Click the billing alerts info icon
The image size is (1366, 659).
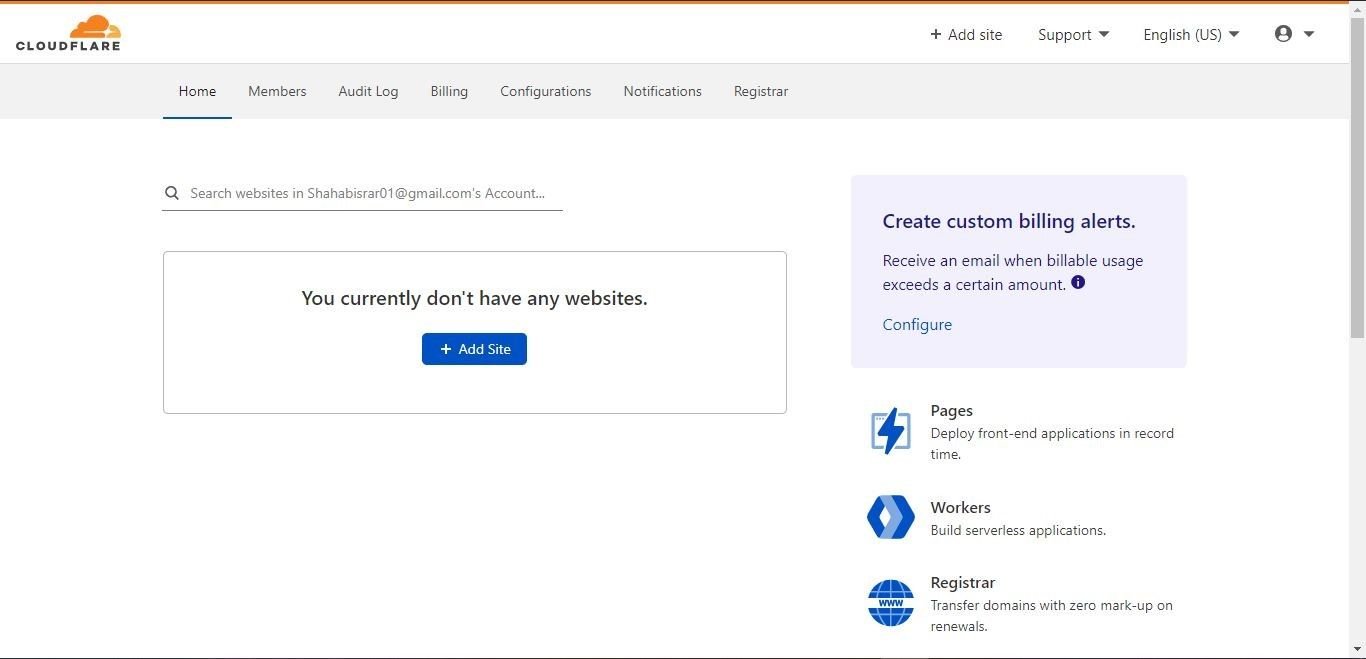[x=1078, y=283]
